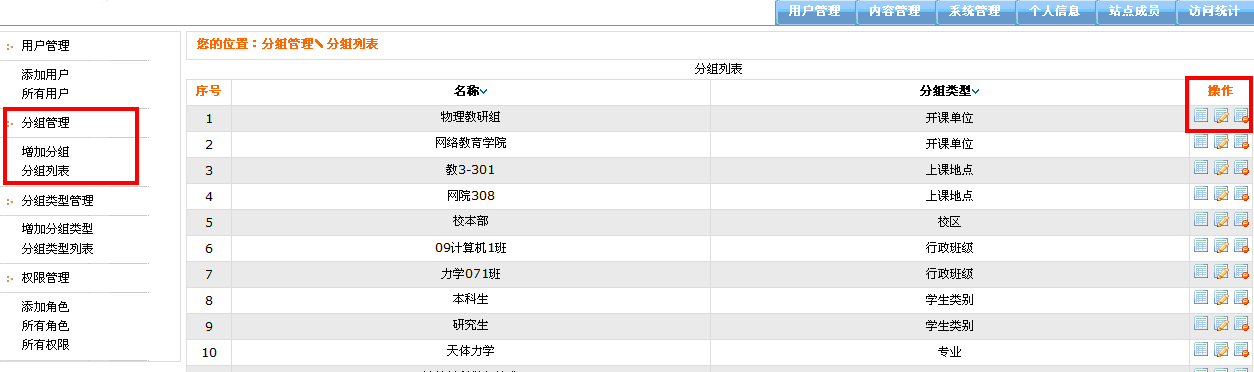Open the 分组类型列表 link

click(x=57, y=248)
